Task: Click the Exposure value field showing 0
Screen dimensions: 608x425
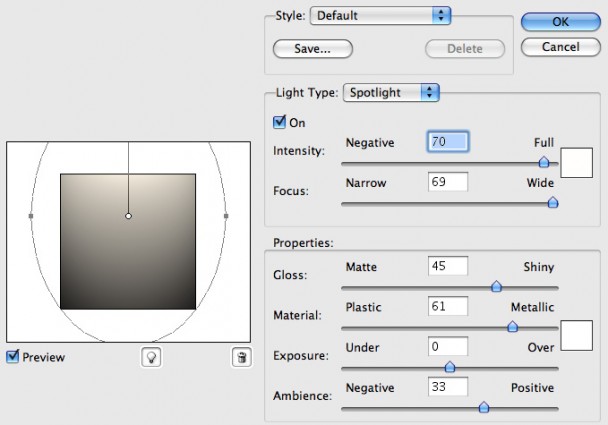Action: coord(448,346)
